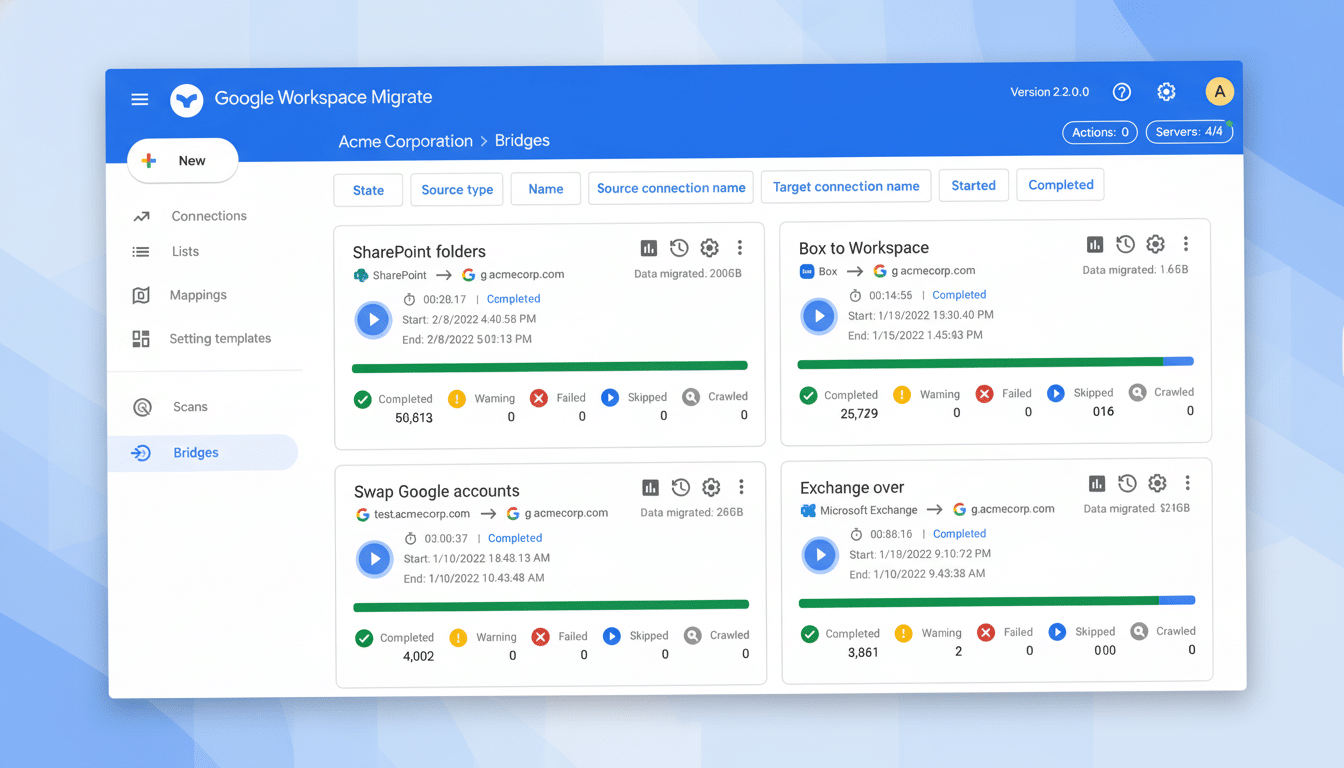Open statistics chart for SharePoint folders bridge
Viewport: 1344px width, 768px height.
pos(648,247)
